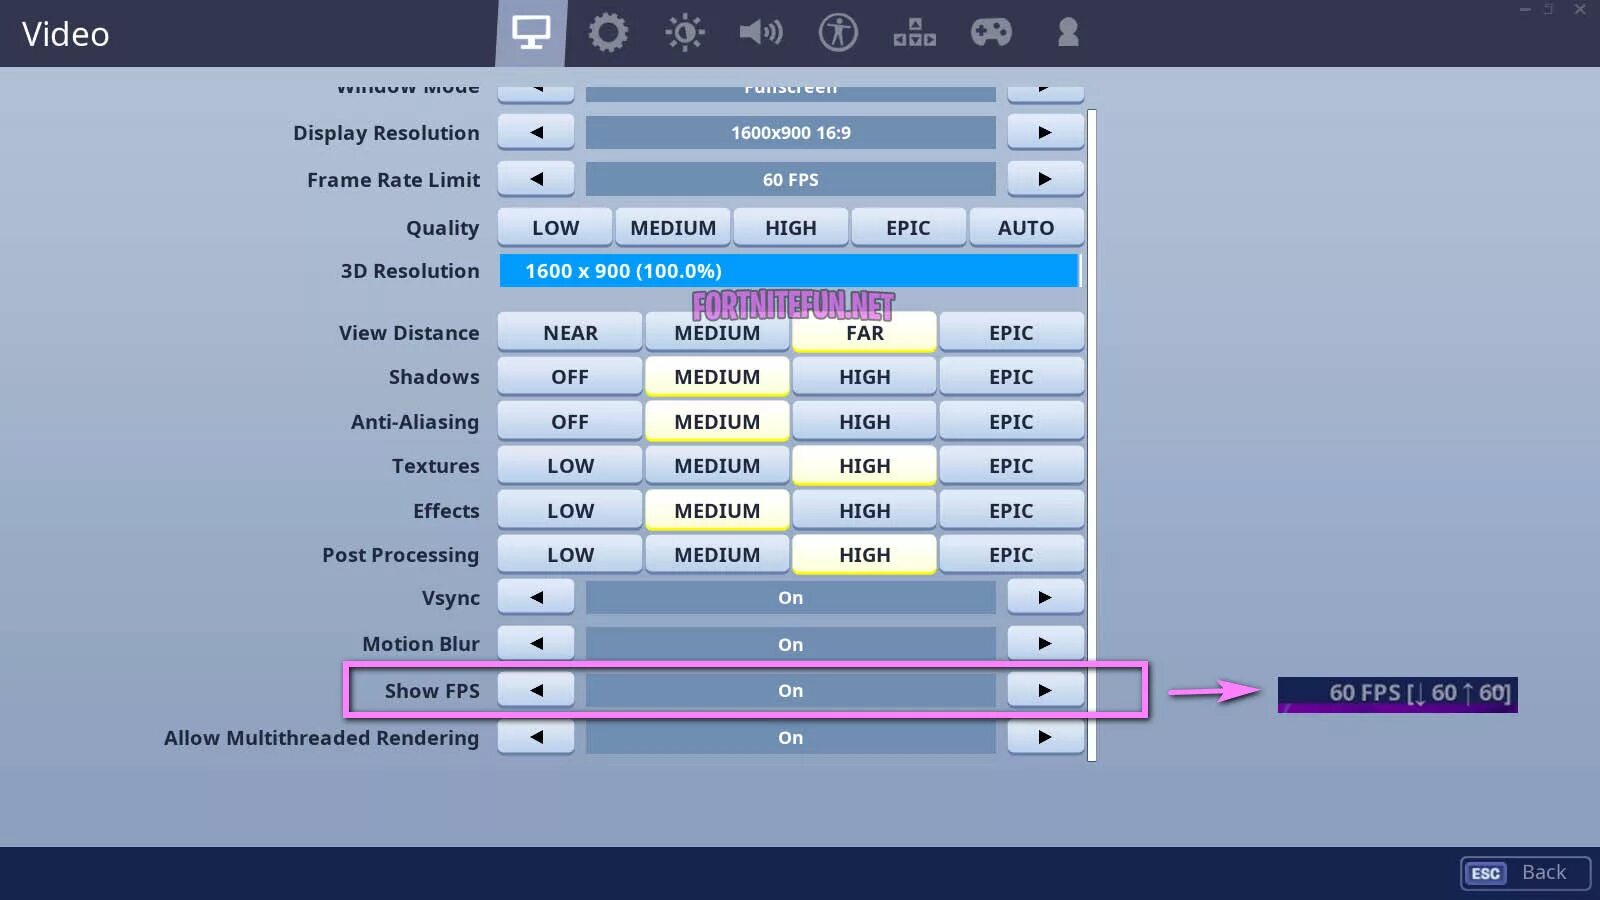Screen dimensions: 1600x900
Task: Set Quality preset to EPIC
Action: (908, 227)
